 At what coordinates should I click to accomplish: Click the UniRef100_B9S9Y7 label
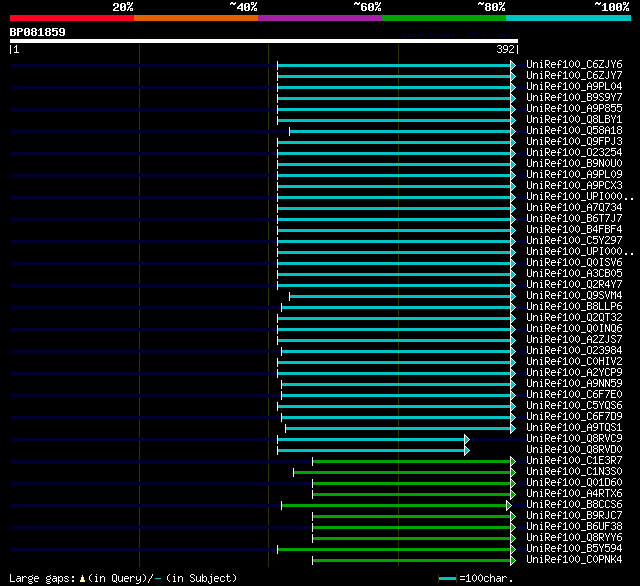tap(574, 98)
